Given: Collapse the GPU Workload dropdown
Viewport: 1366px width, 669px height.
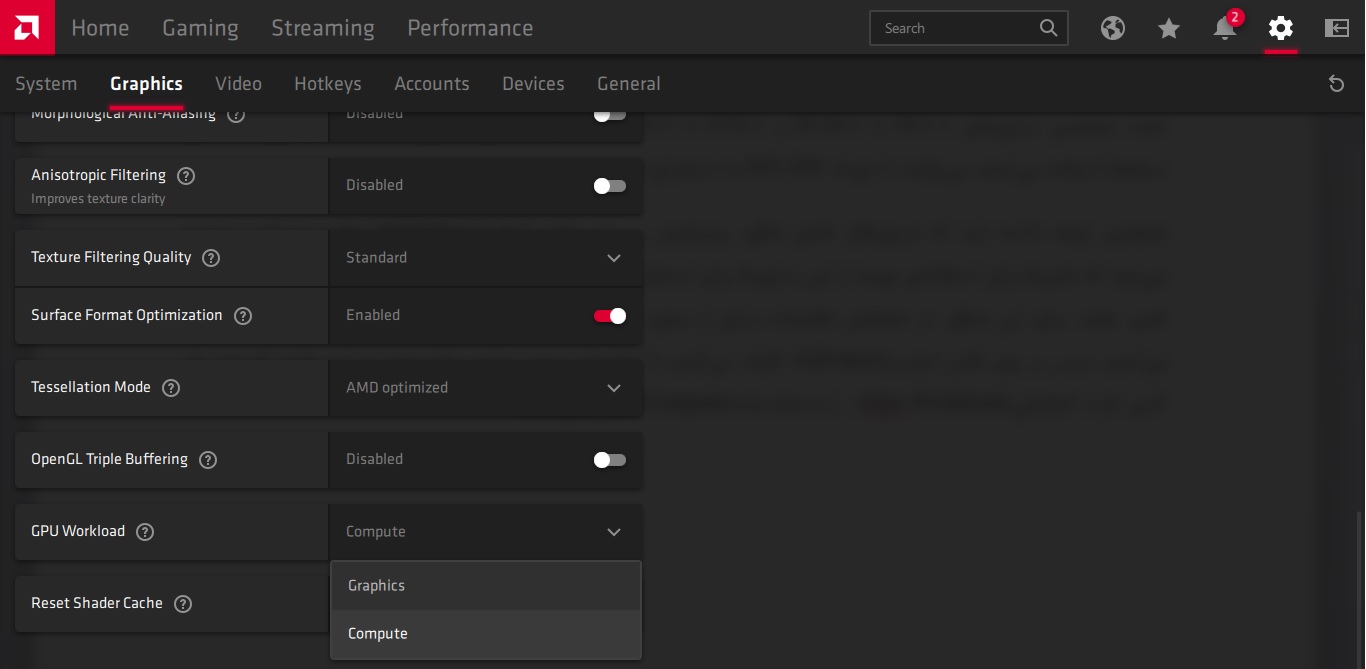Looking at the screenshot, I should click(x=613, y=532).
